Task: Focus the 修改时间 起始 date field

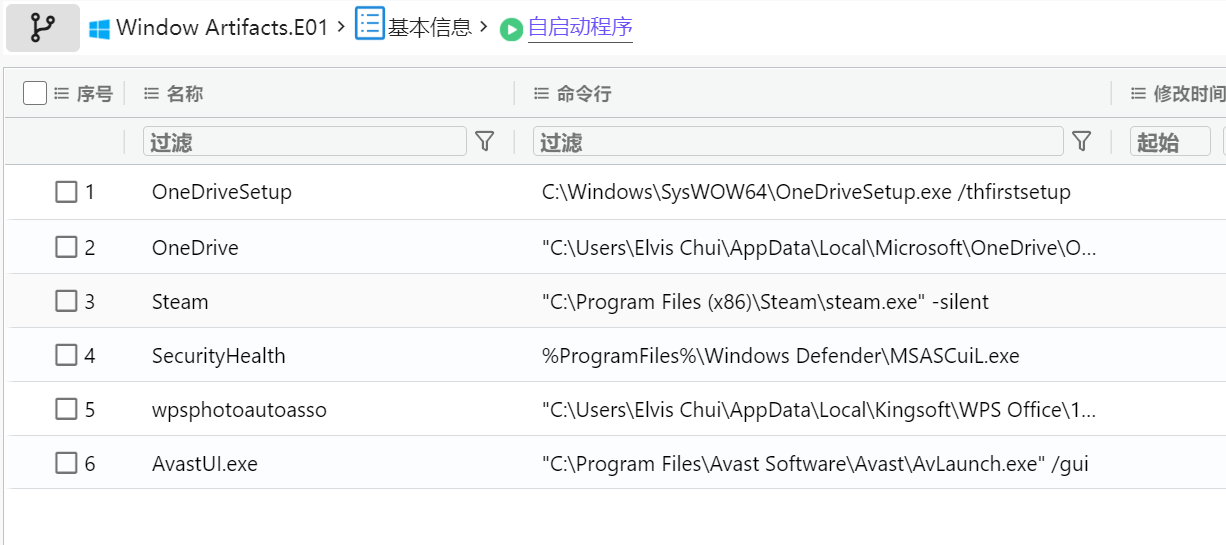Action: [1170, 141]
